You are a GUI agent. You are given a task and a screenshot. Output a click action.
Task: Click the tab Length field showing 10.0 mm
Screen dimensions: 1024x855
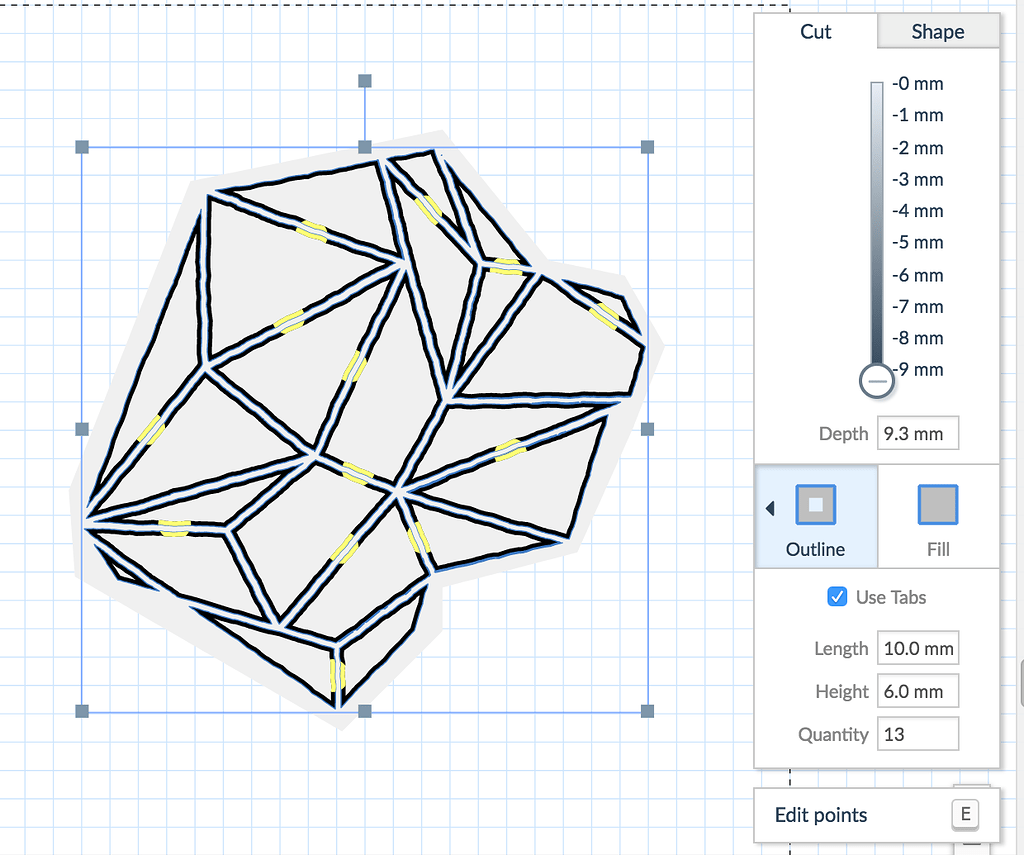tap(917, 647)
